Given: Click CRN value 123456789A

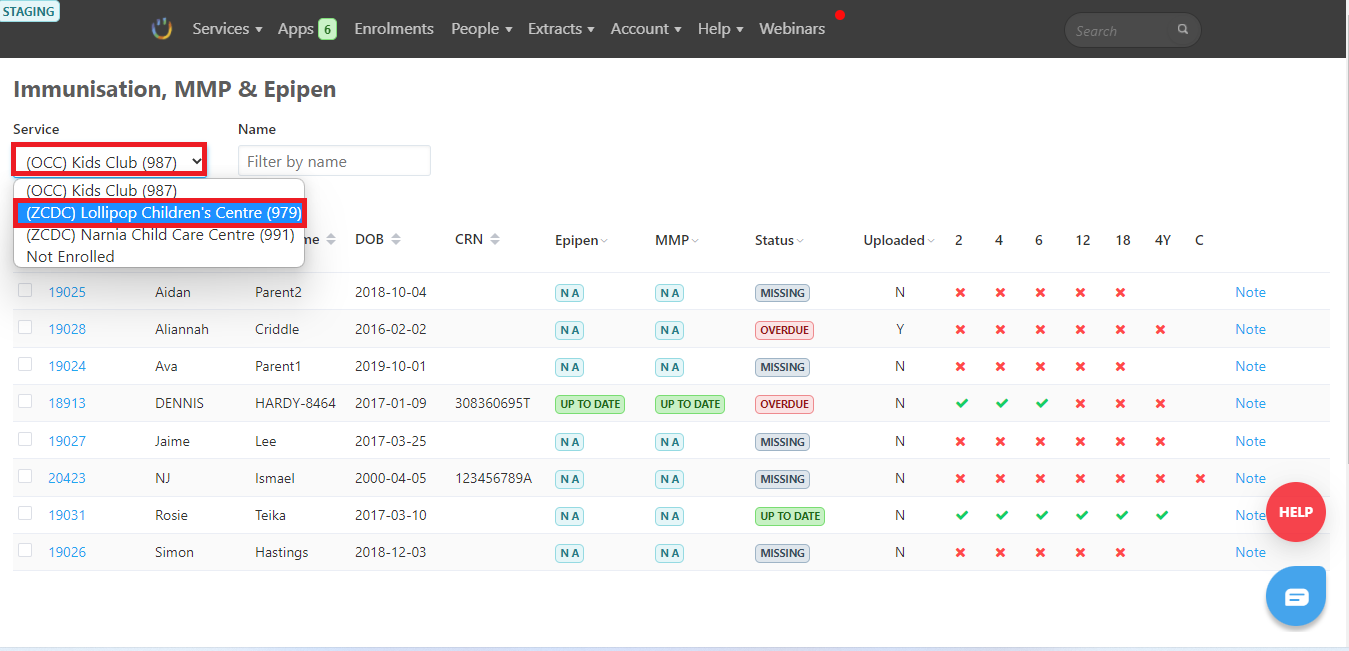Looking at the screenshot, I should [x=494, y=479].
